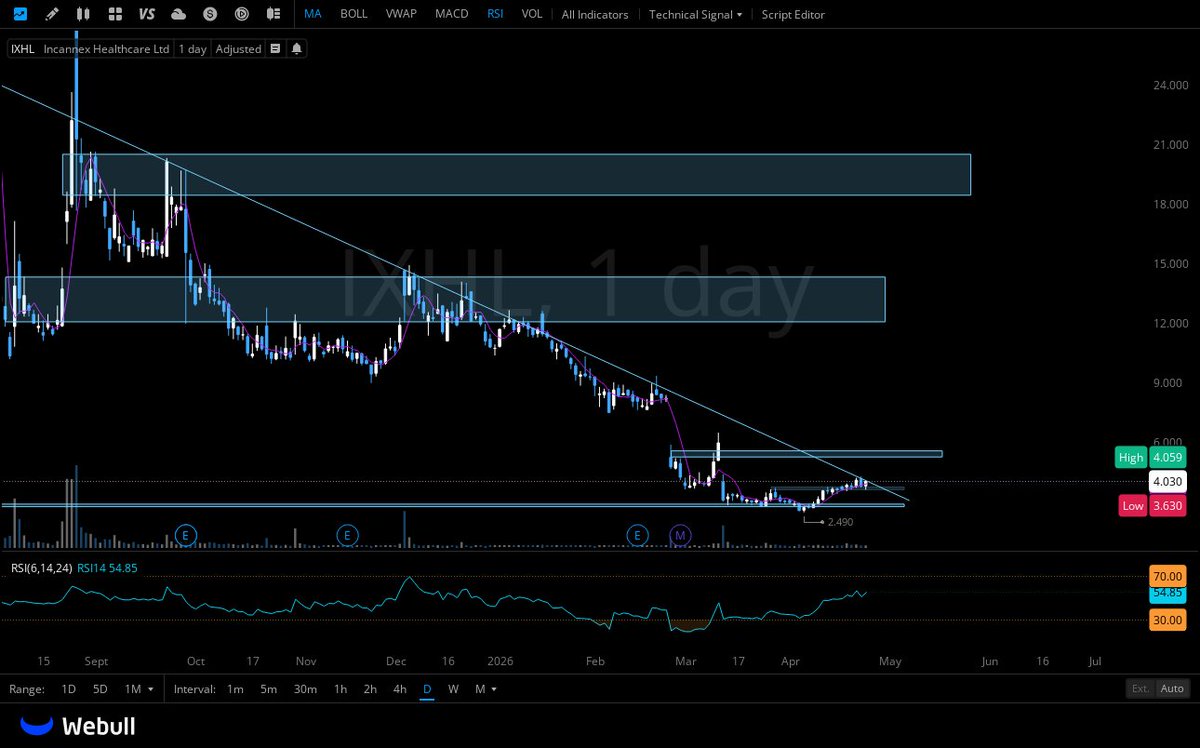
Task: Click the cloud save icon
Action: coord(179,14)
